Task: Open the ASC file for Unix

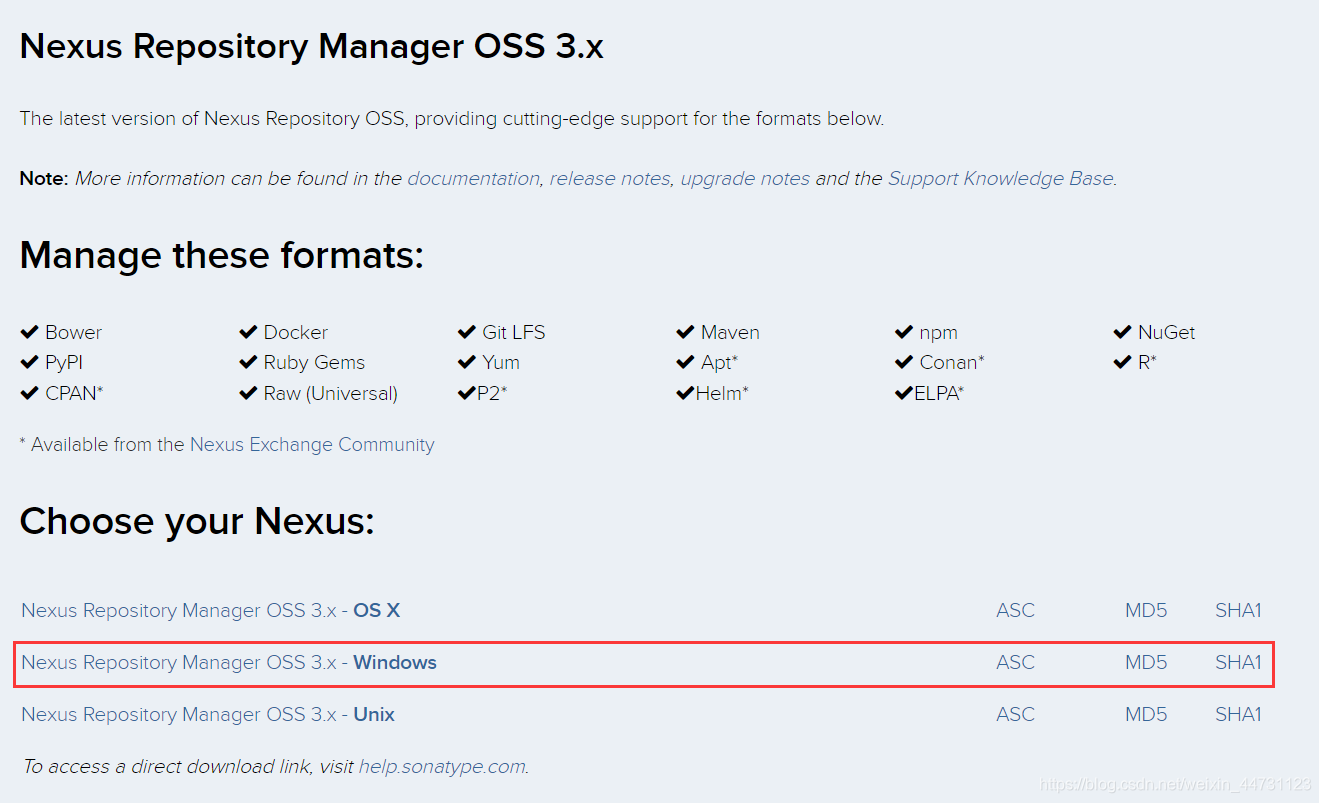Action: tap(1015, 714)
